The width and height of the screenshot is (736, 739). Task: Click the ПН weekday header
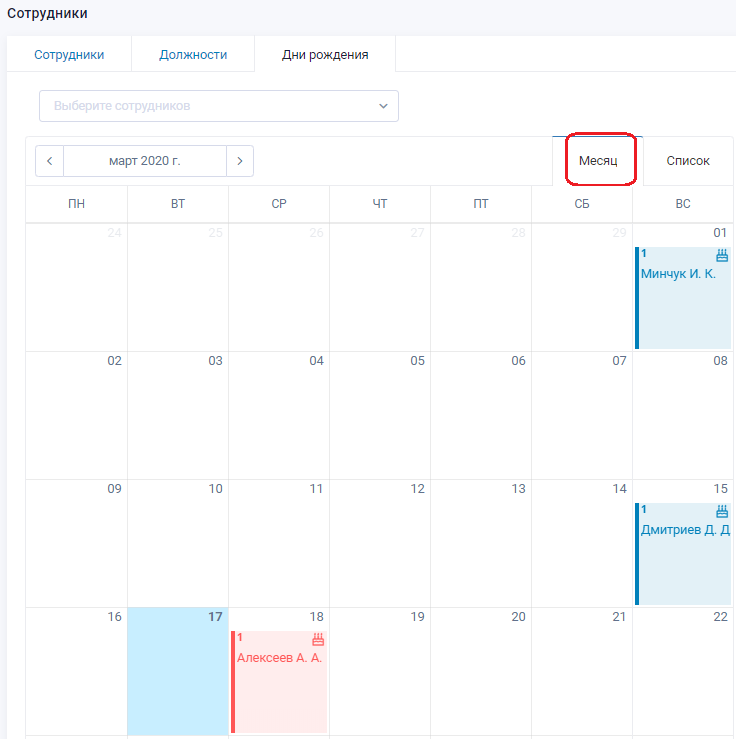pyautogui.click(x=76, y=204)
